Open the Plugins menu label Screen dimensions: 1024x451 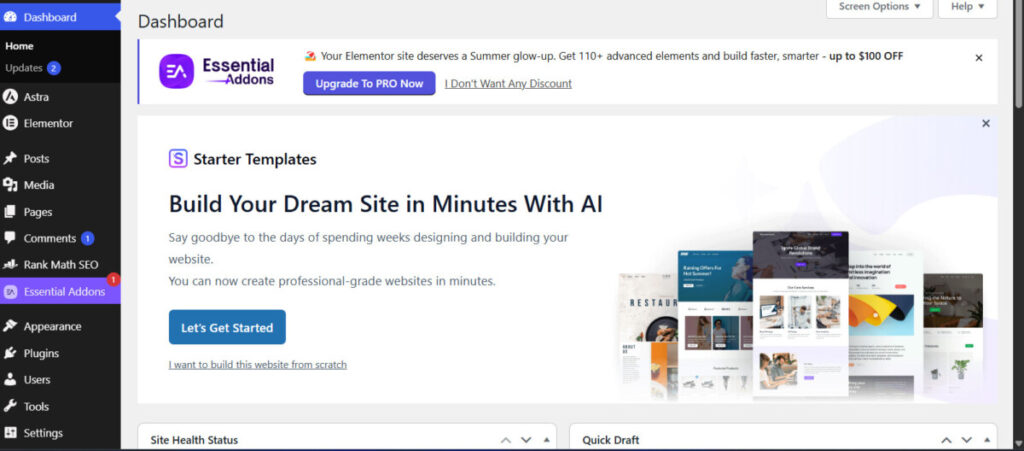pyautogui.click(x=41, y=353)
